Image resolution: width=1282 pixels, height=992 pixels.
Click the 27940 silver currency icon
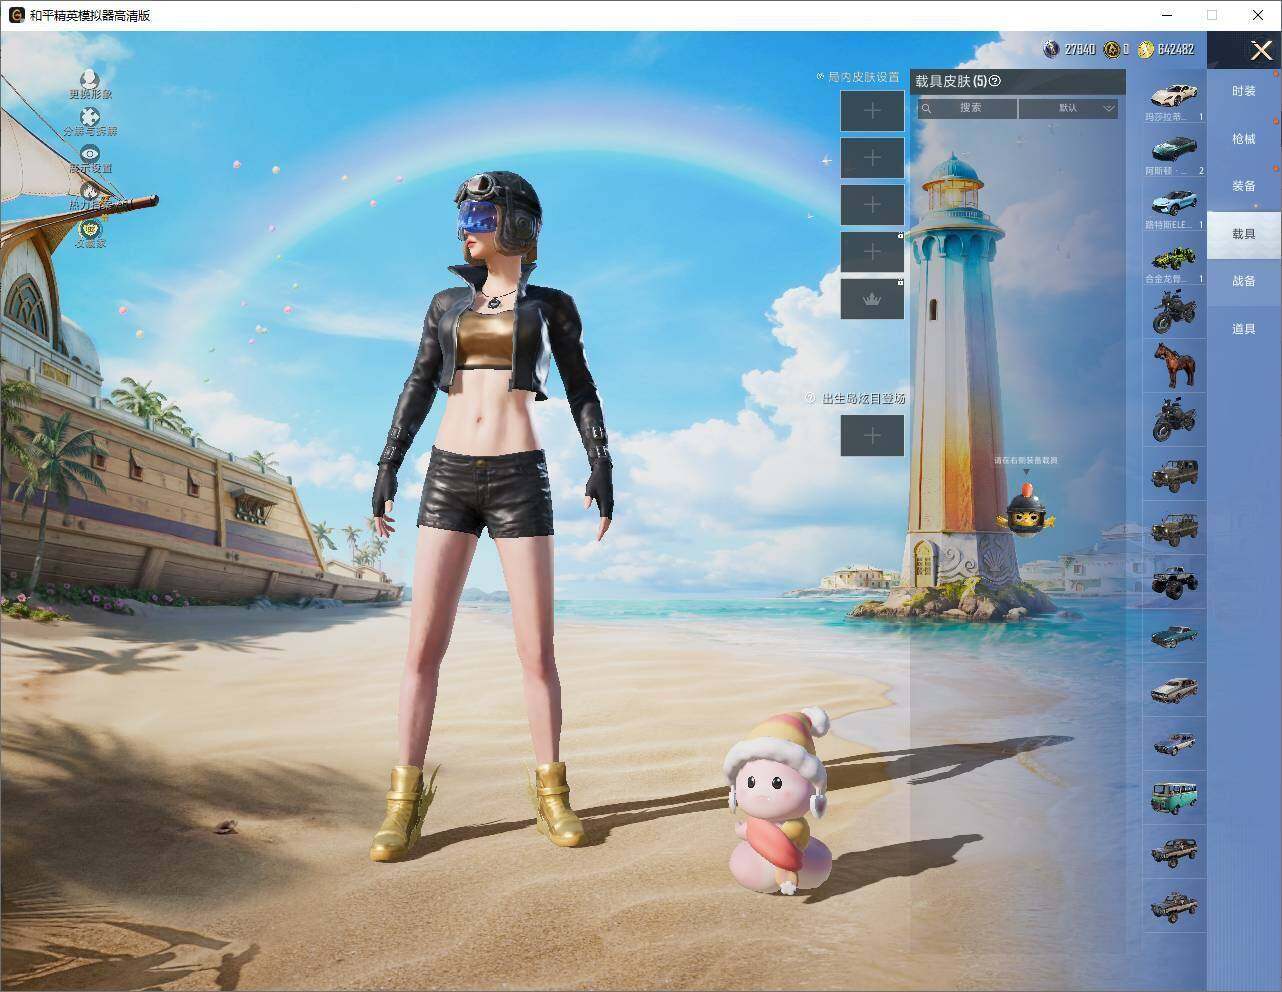[x=1050, y=49]
